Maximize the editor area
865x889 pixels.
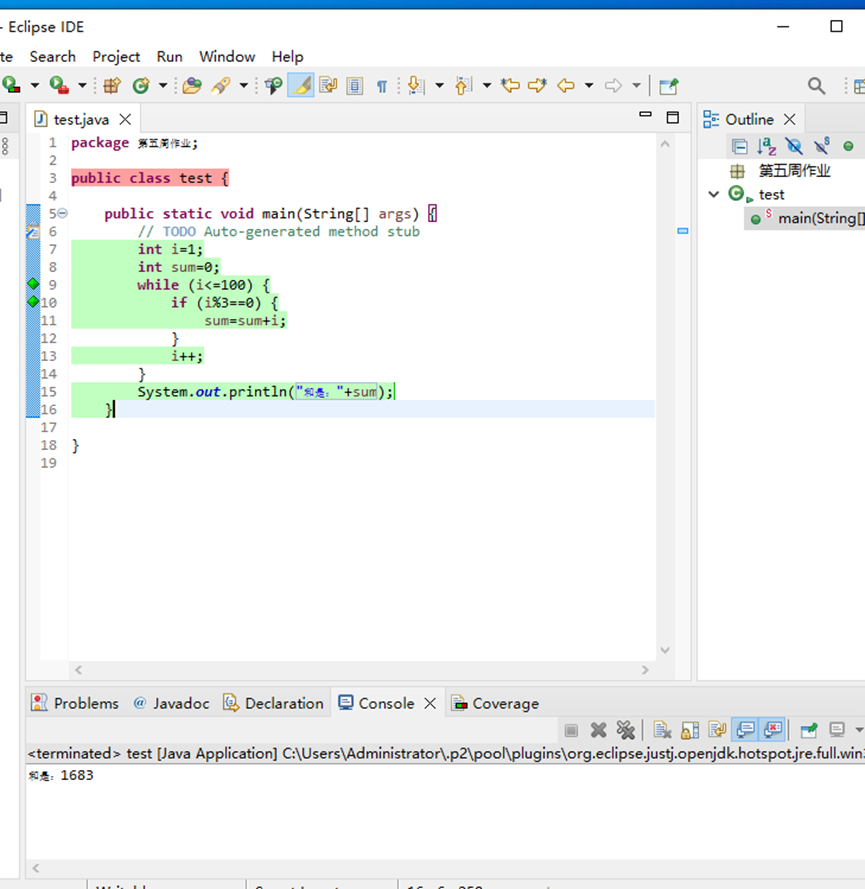(x=672, y=118)
